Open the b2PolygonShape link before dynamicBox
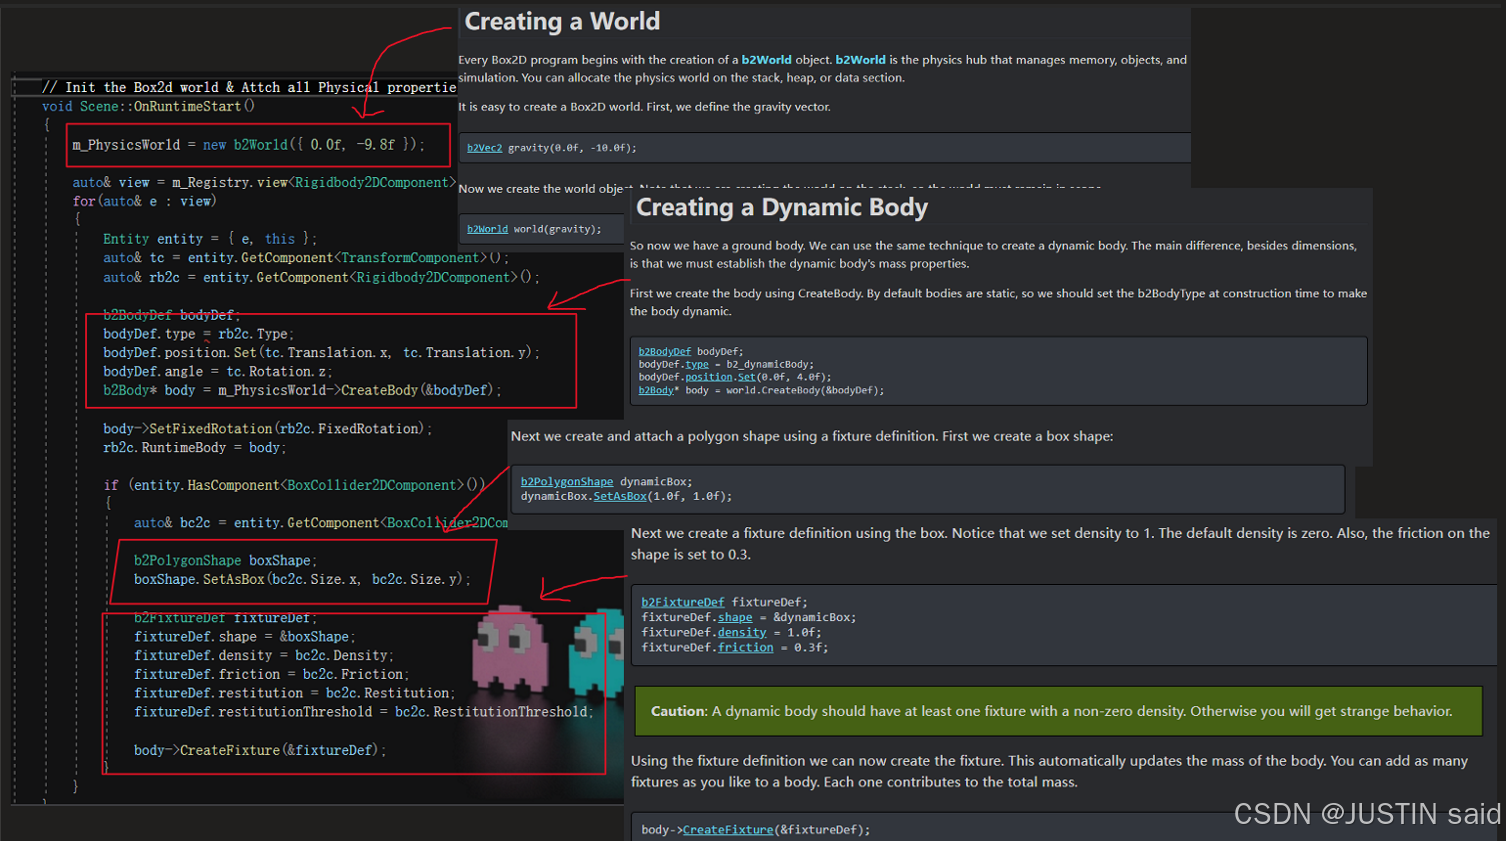The height and width of the screenshot is (841, 1506). [x=566, y=482]
